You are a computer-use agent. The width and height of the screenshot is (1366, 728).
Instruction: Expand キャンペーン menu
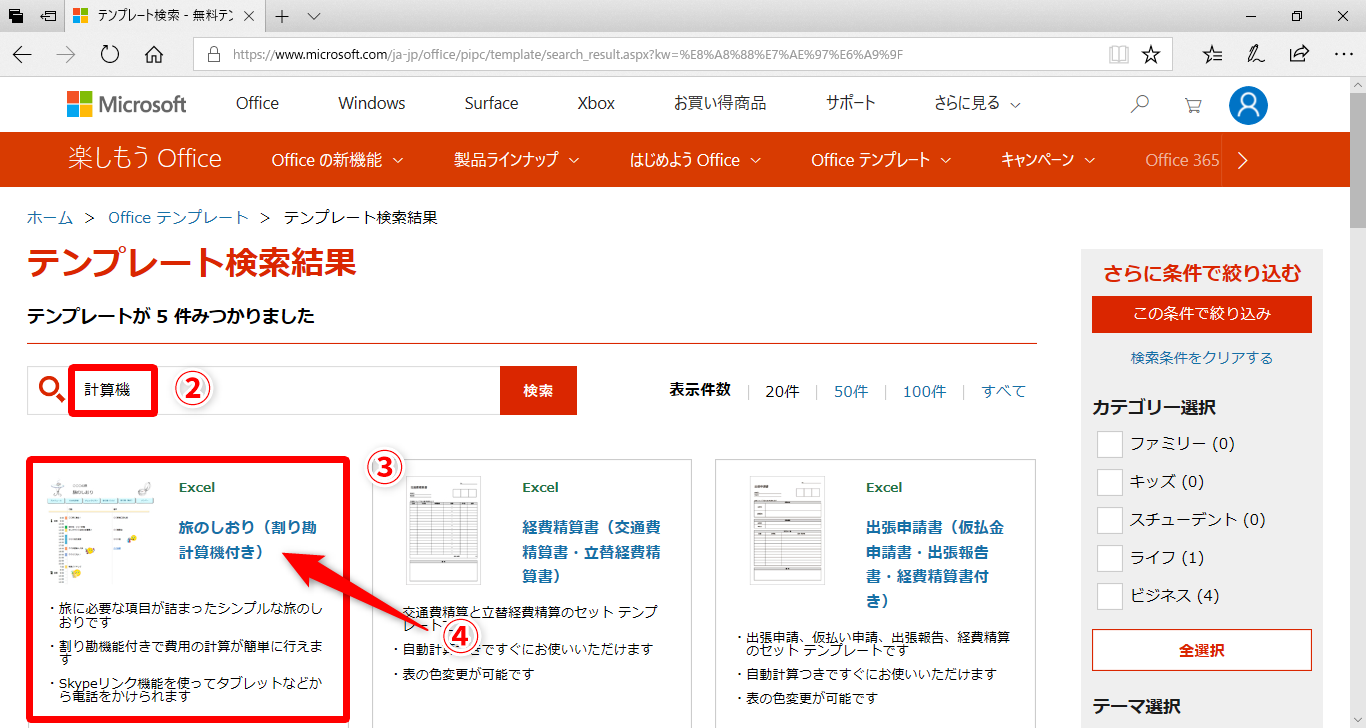[1048, 160]
